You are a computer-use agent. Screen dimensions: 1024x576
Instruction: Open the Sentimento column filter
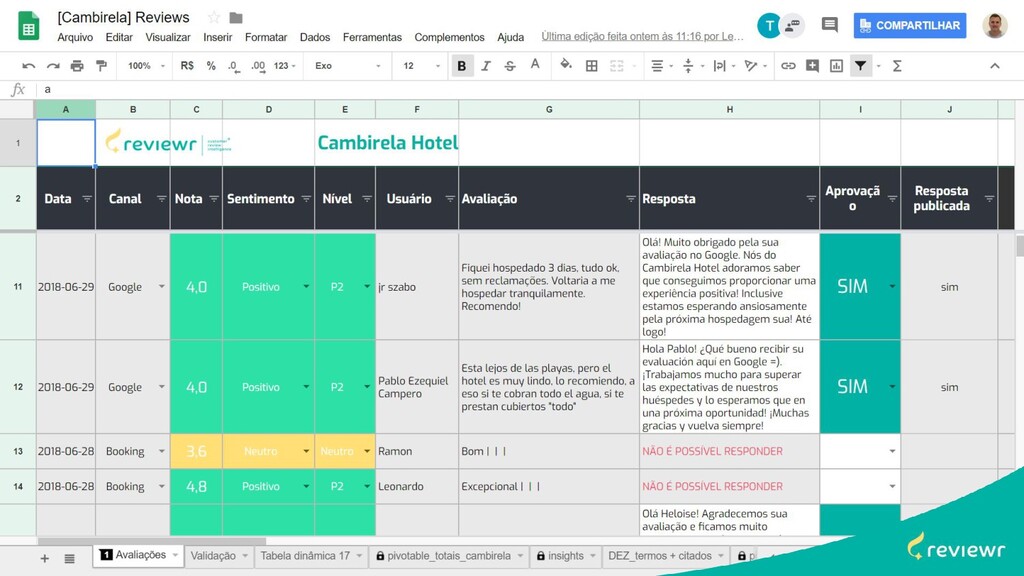point(306,199)
